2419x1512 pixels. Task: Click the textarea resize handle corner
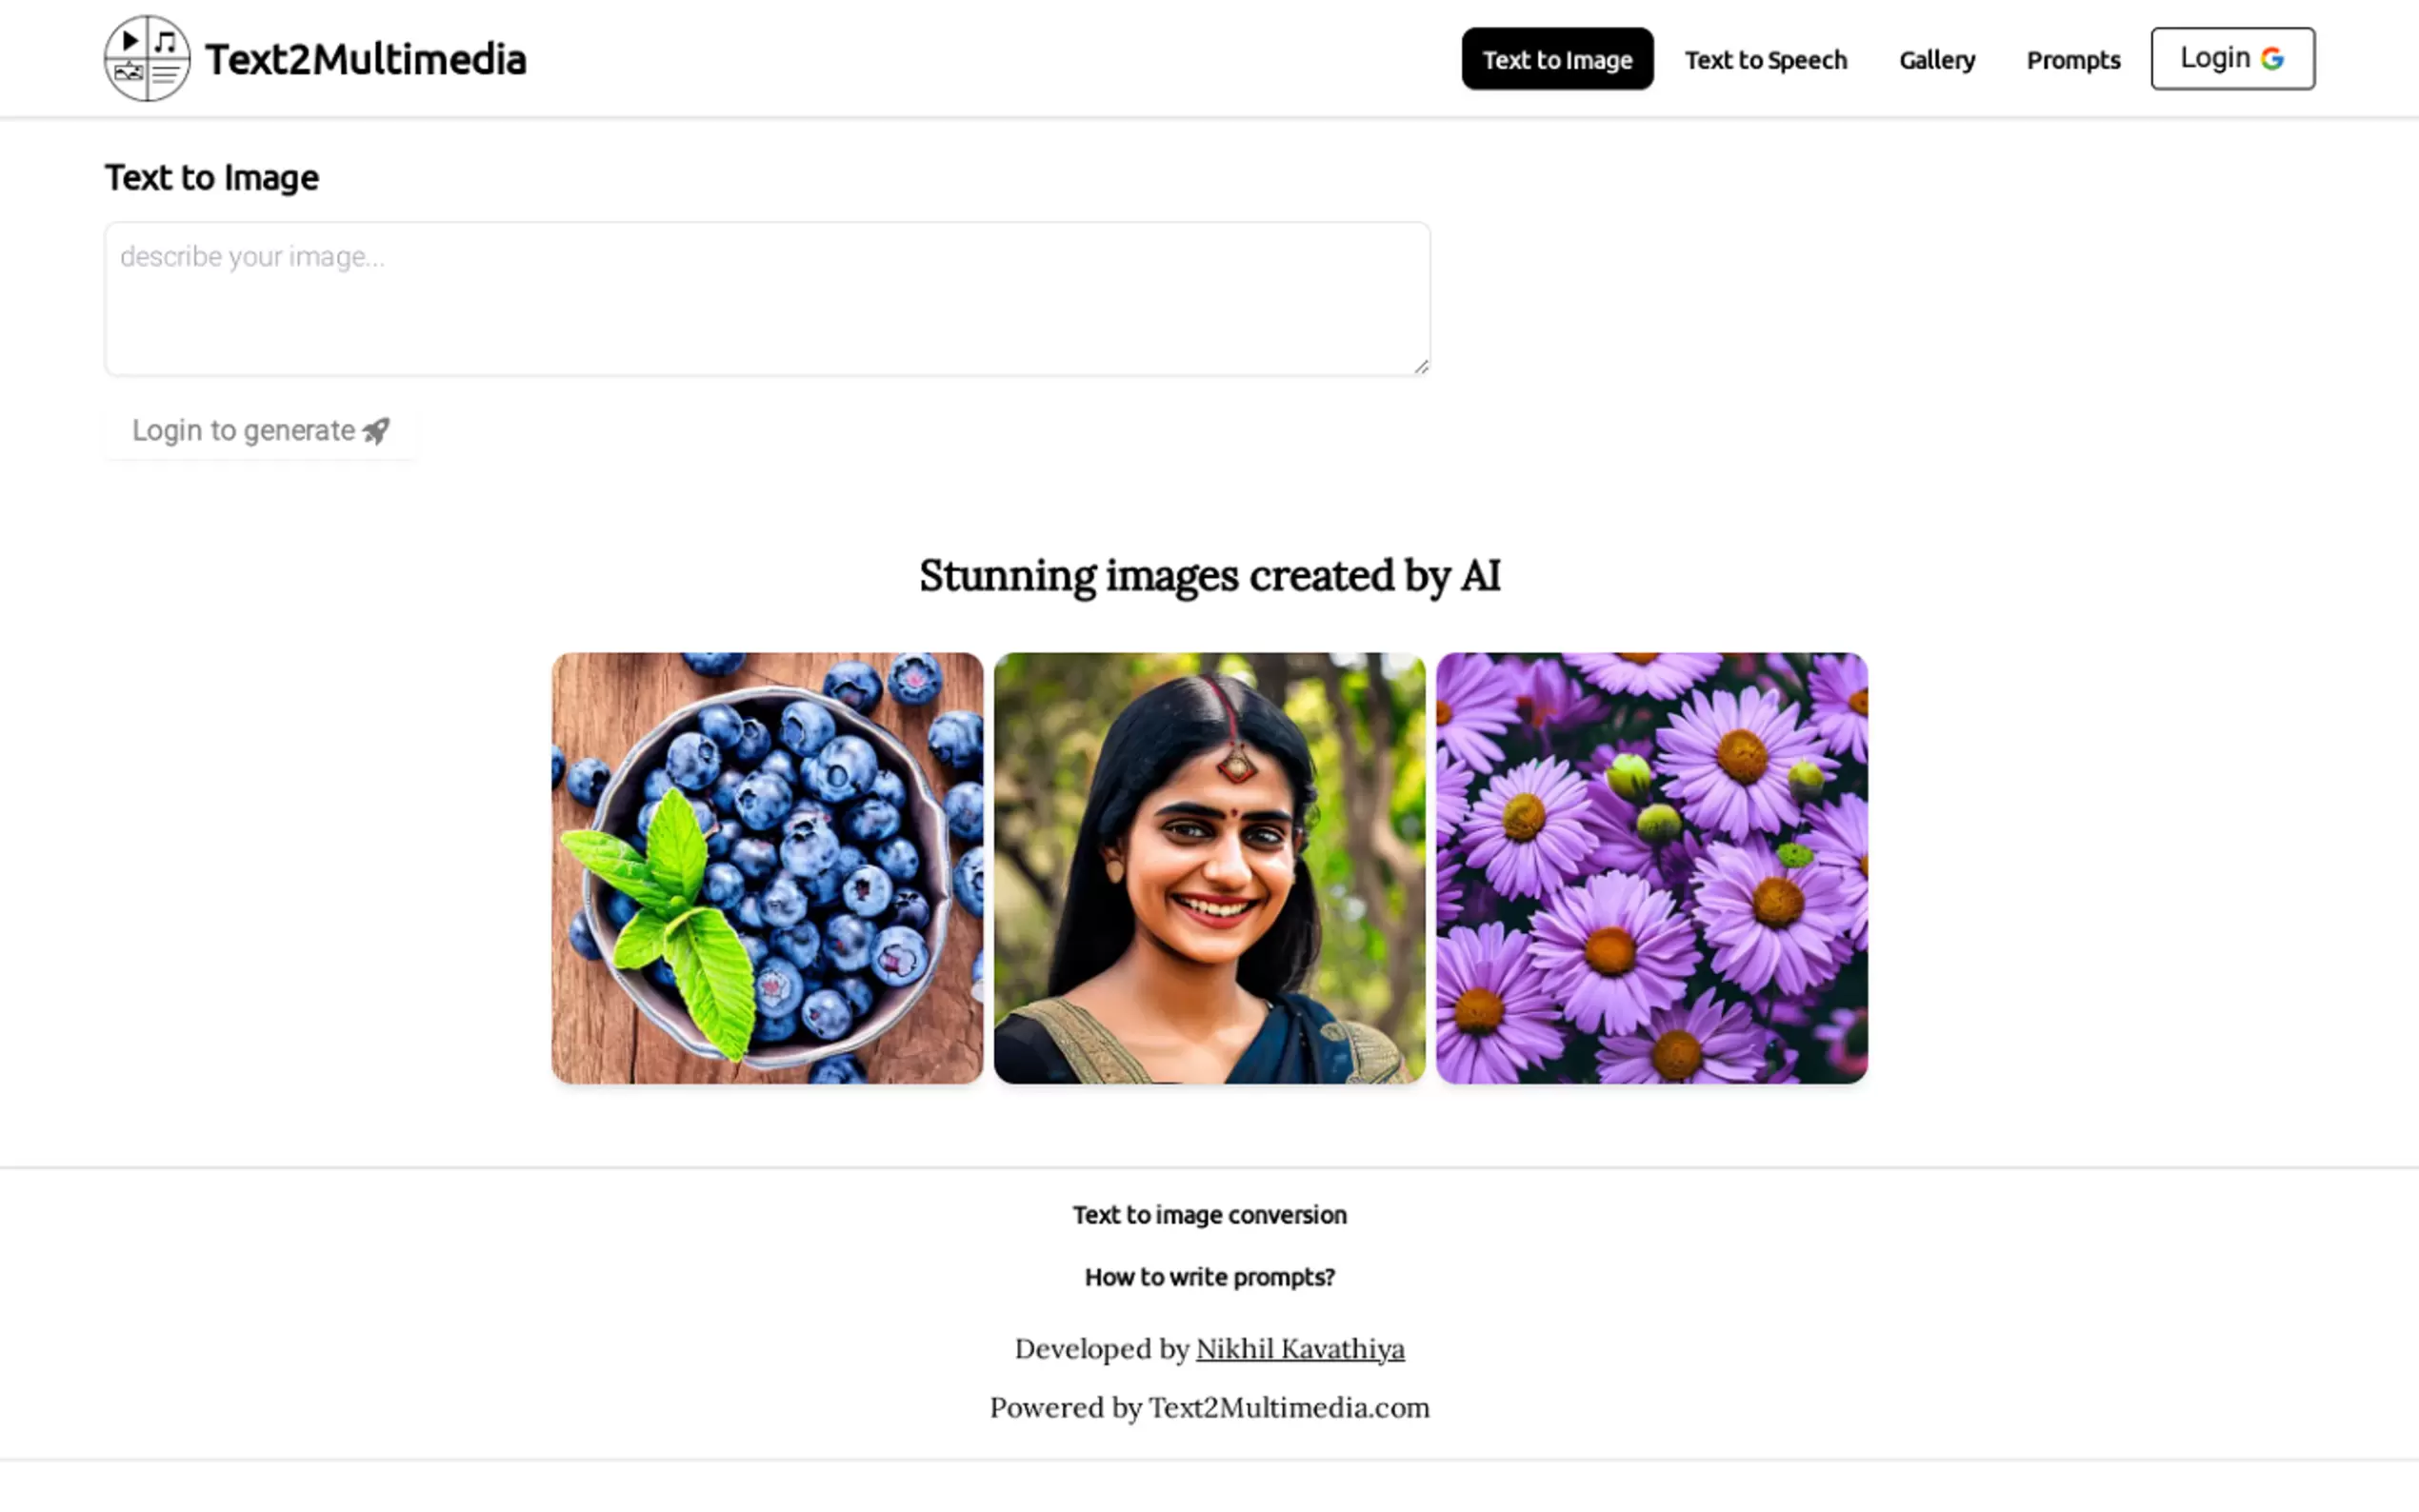[1421, 367]
